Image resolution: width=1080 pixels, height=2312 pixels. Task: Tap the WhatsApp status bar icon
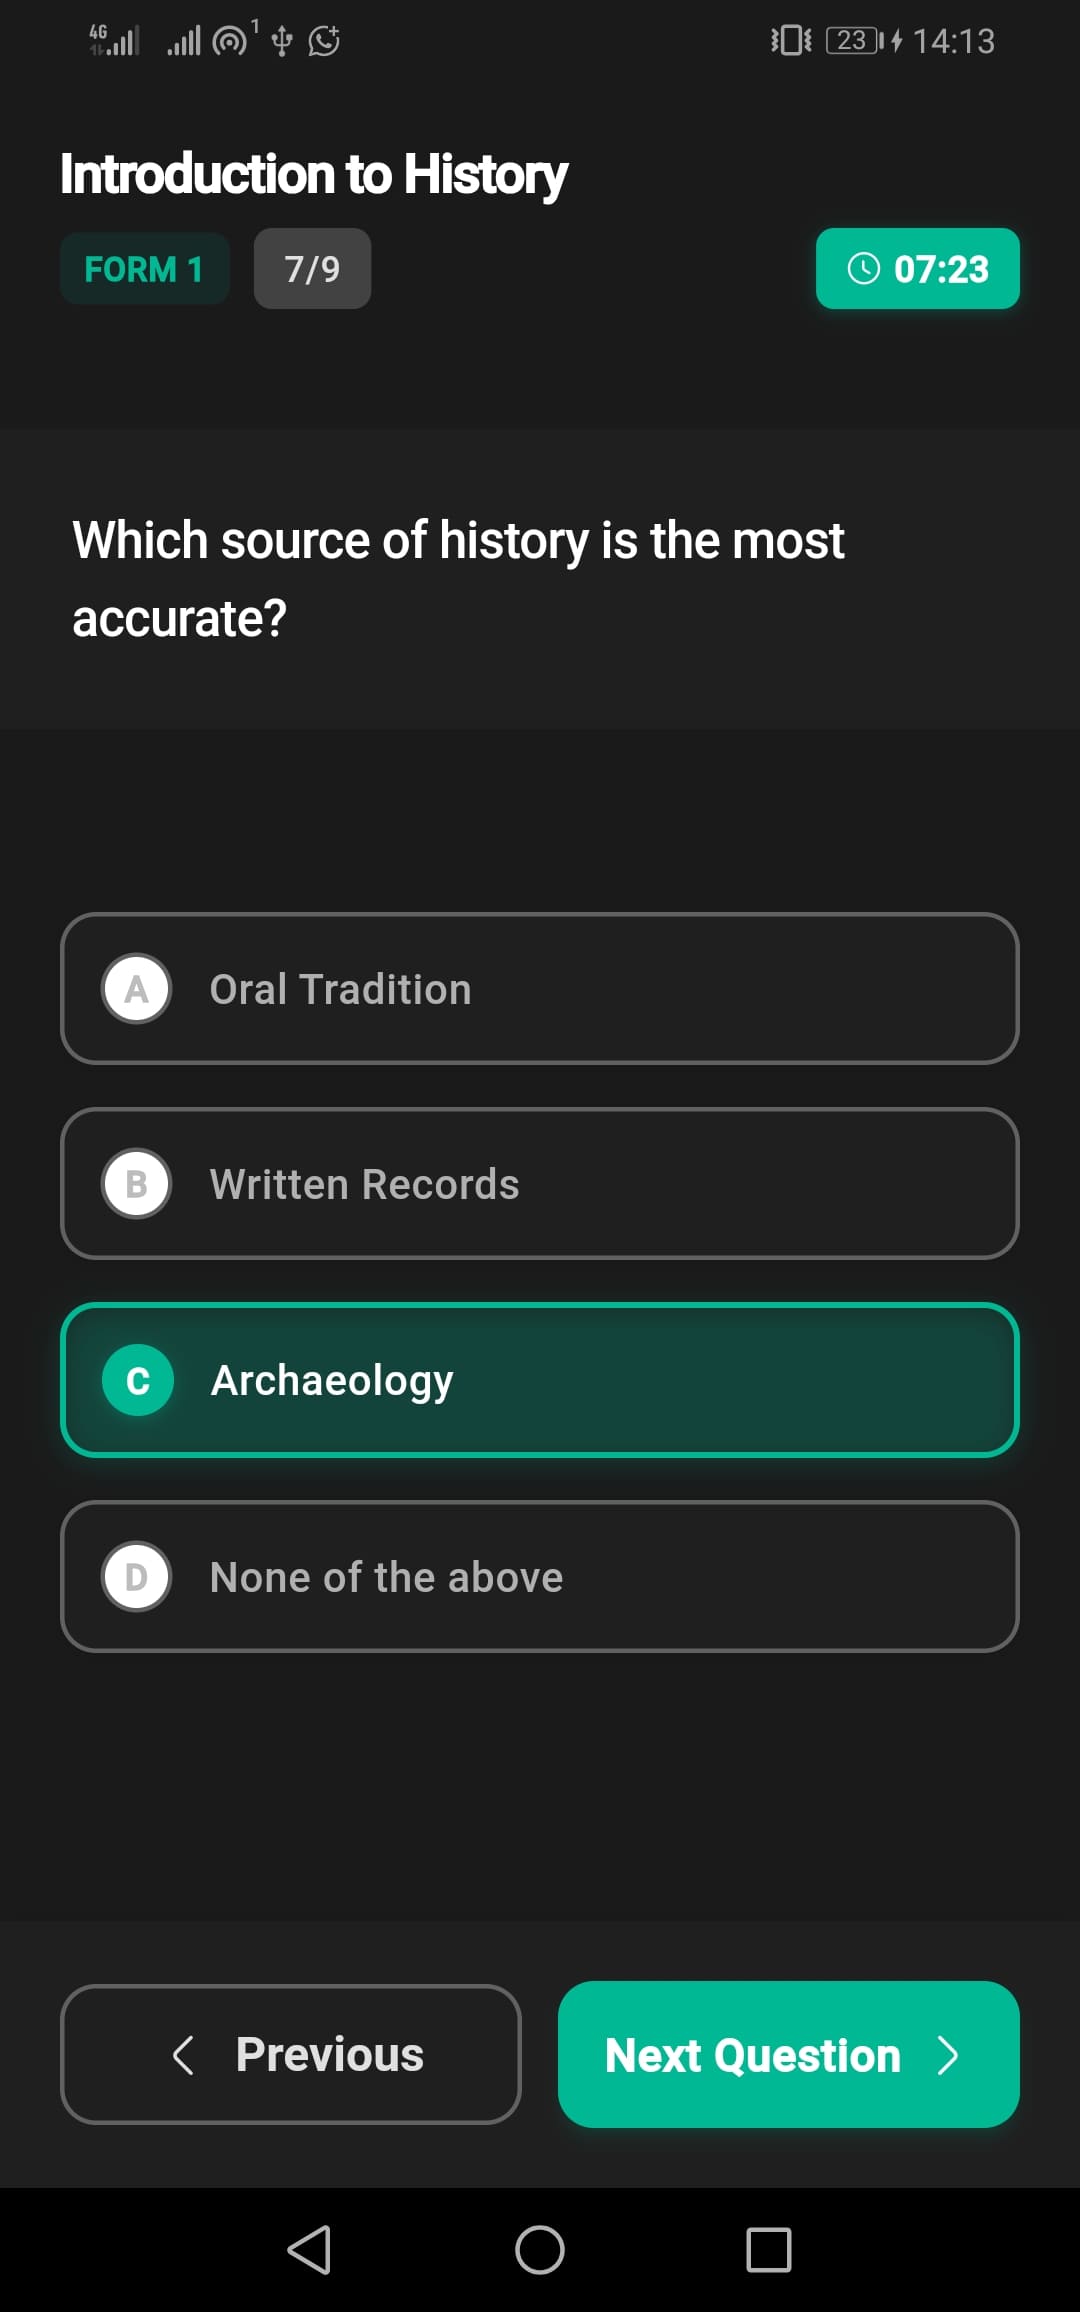(x=324, y=41)
